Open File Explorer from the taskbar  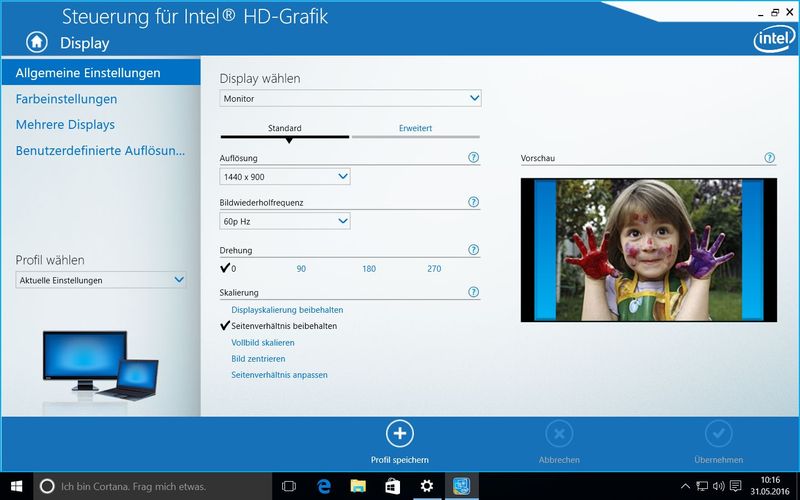pos(358,486)
